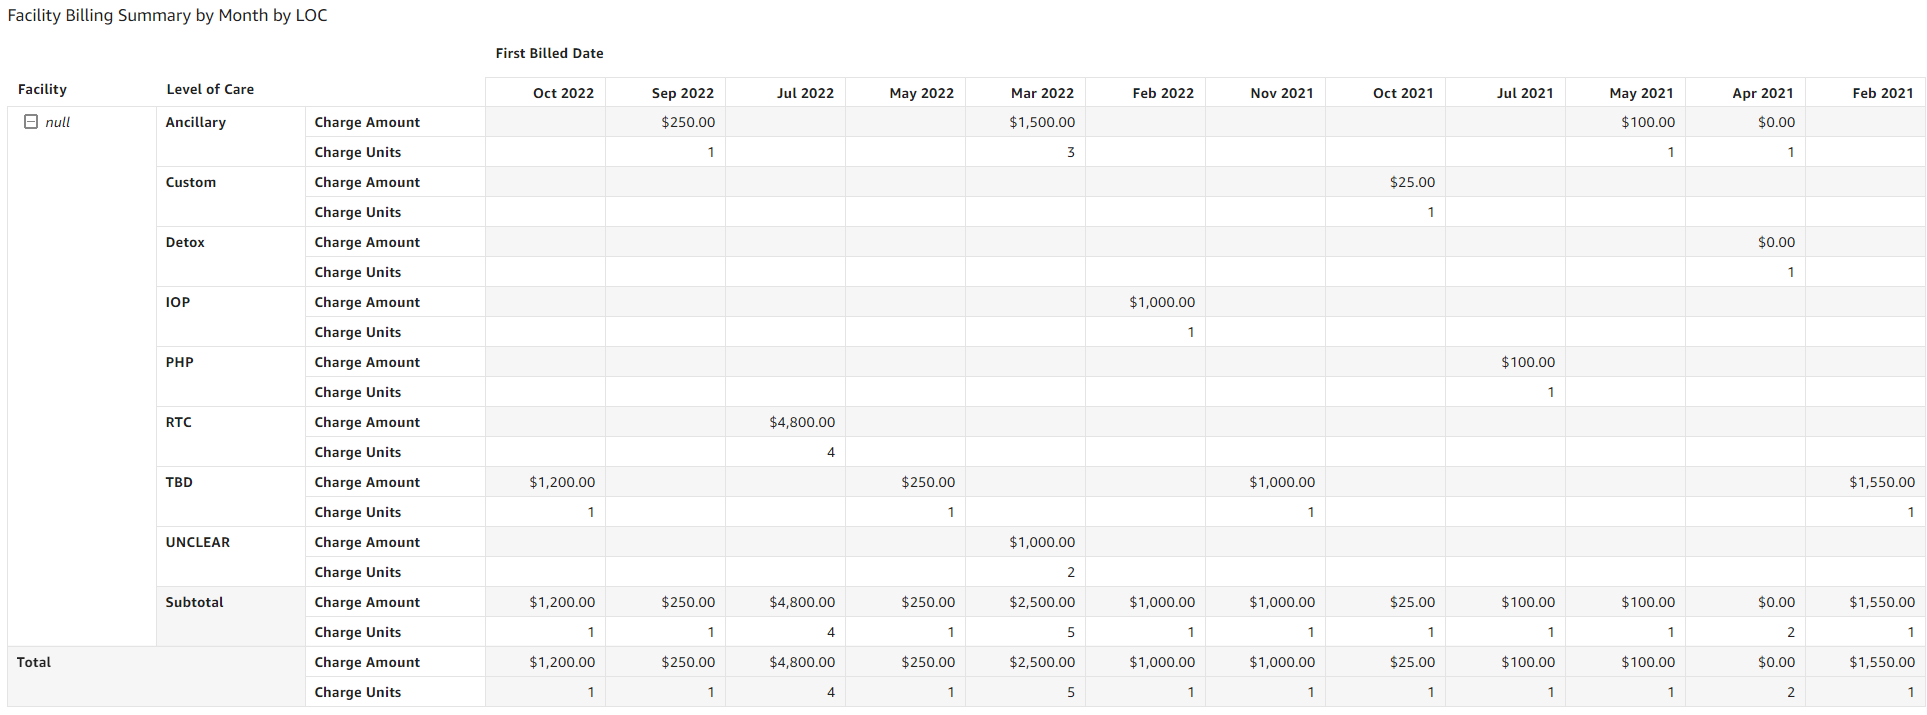Click the IOP $1,000.00 charge amount cell
Screen dimensions: 1927x715
pyautogui.click(x=1162, y=302)
